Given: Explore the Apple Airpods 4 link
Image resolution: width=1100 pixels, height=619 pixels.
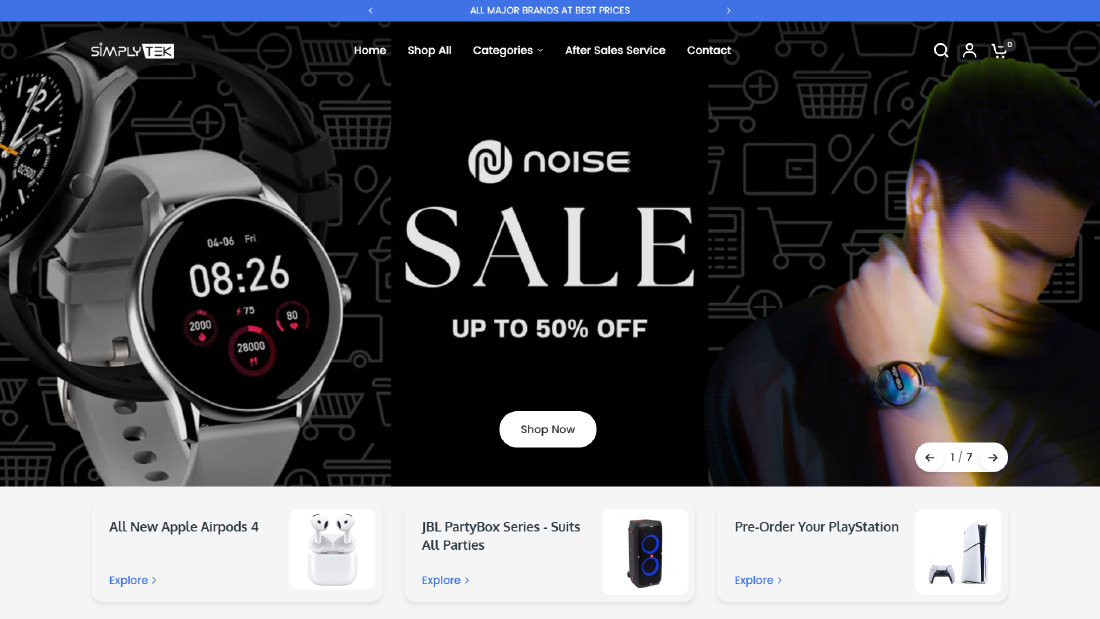Looking at the screenshot, I should pos(133,580).
